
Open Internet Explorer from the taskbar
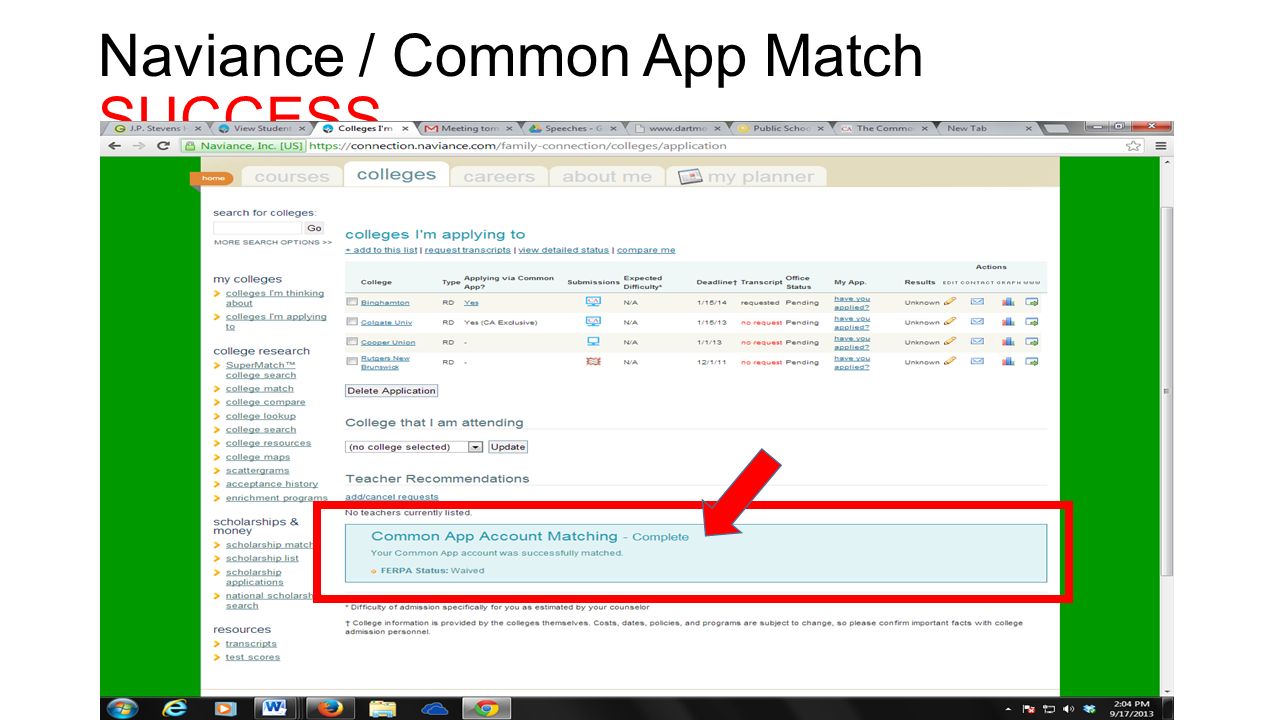pyautogui.click(x=173, y=708)
